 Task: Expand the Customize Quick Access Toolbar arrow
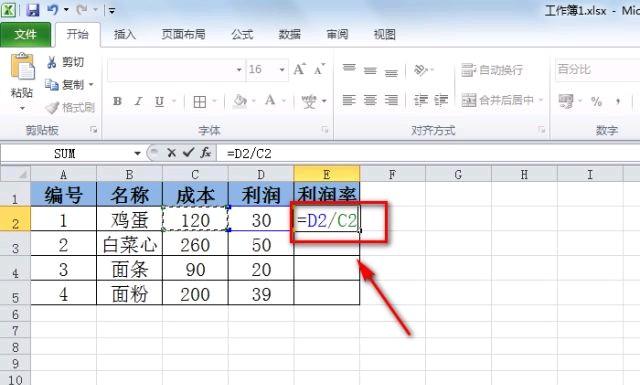click(x=111, y=10)
